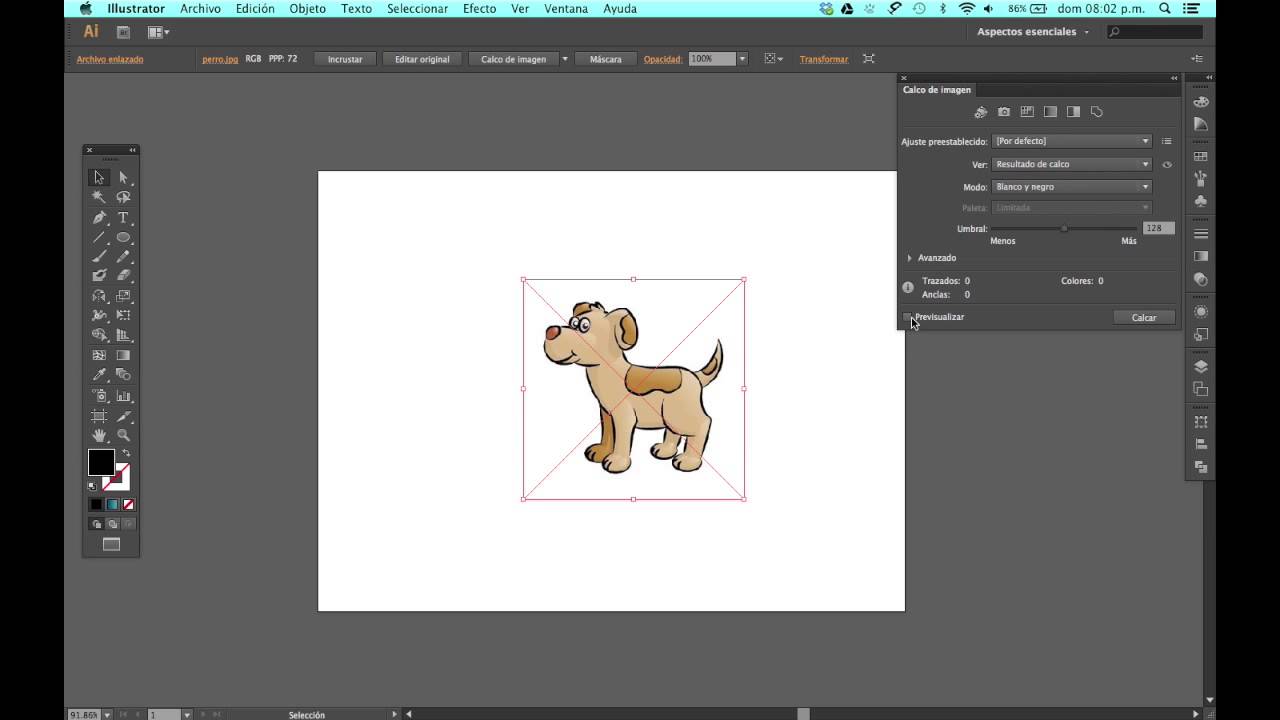Image resolution: width=1280 pixels, height=720 pixels.
Task: Pick the Eyedropper tool
Action: coord(99,375)
